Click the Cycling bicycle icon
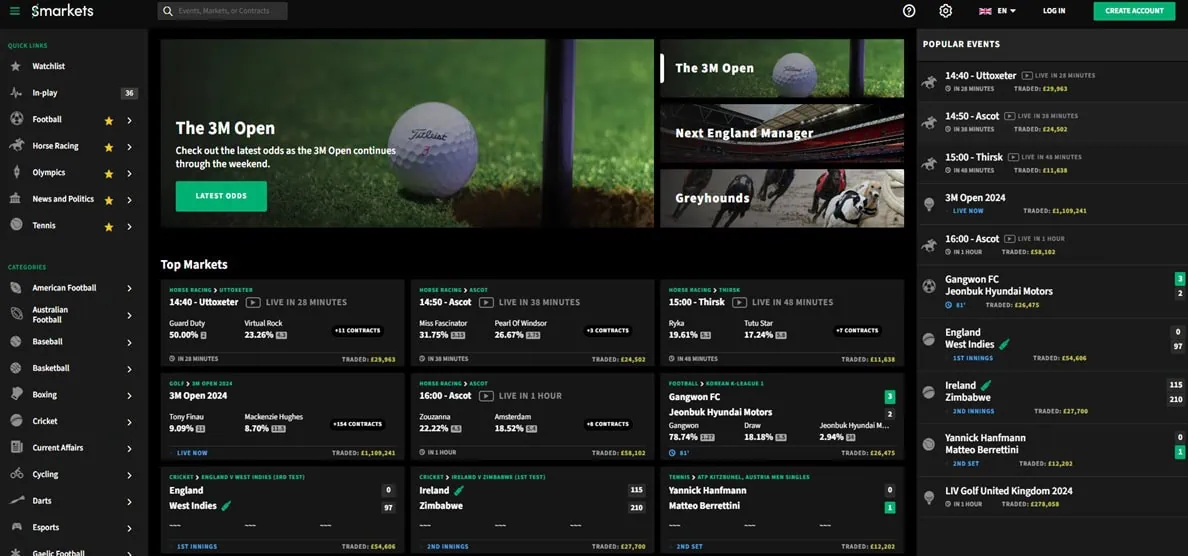Image resolution: width=1188 pixels, height=556 pixels. (16, 474)
